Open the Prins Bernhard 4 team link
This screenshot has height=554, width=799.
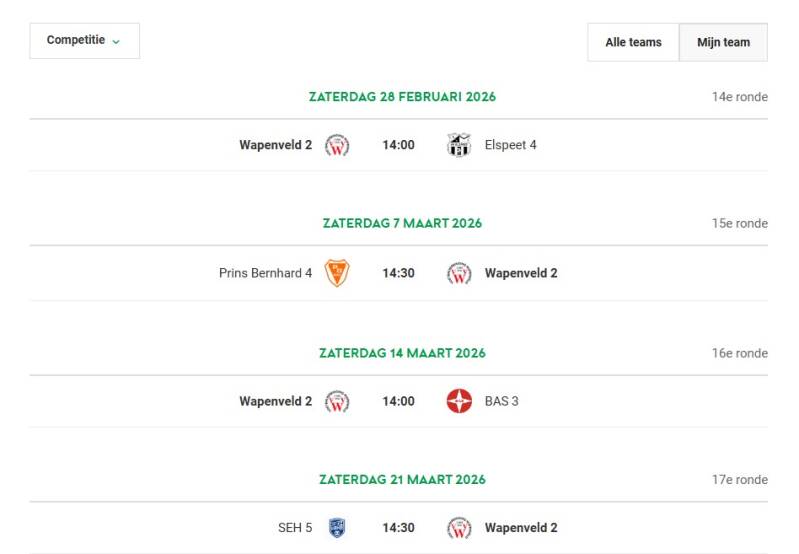pyautogui.click(x=265, y=273)
